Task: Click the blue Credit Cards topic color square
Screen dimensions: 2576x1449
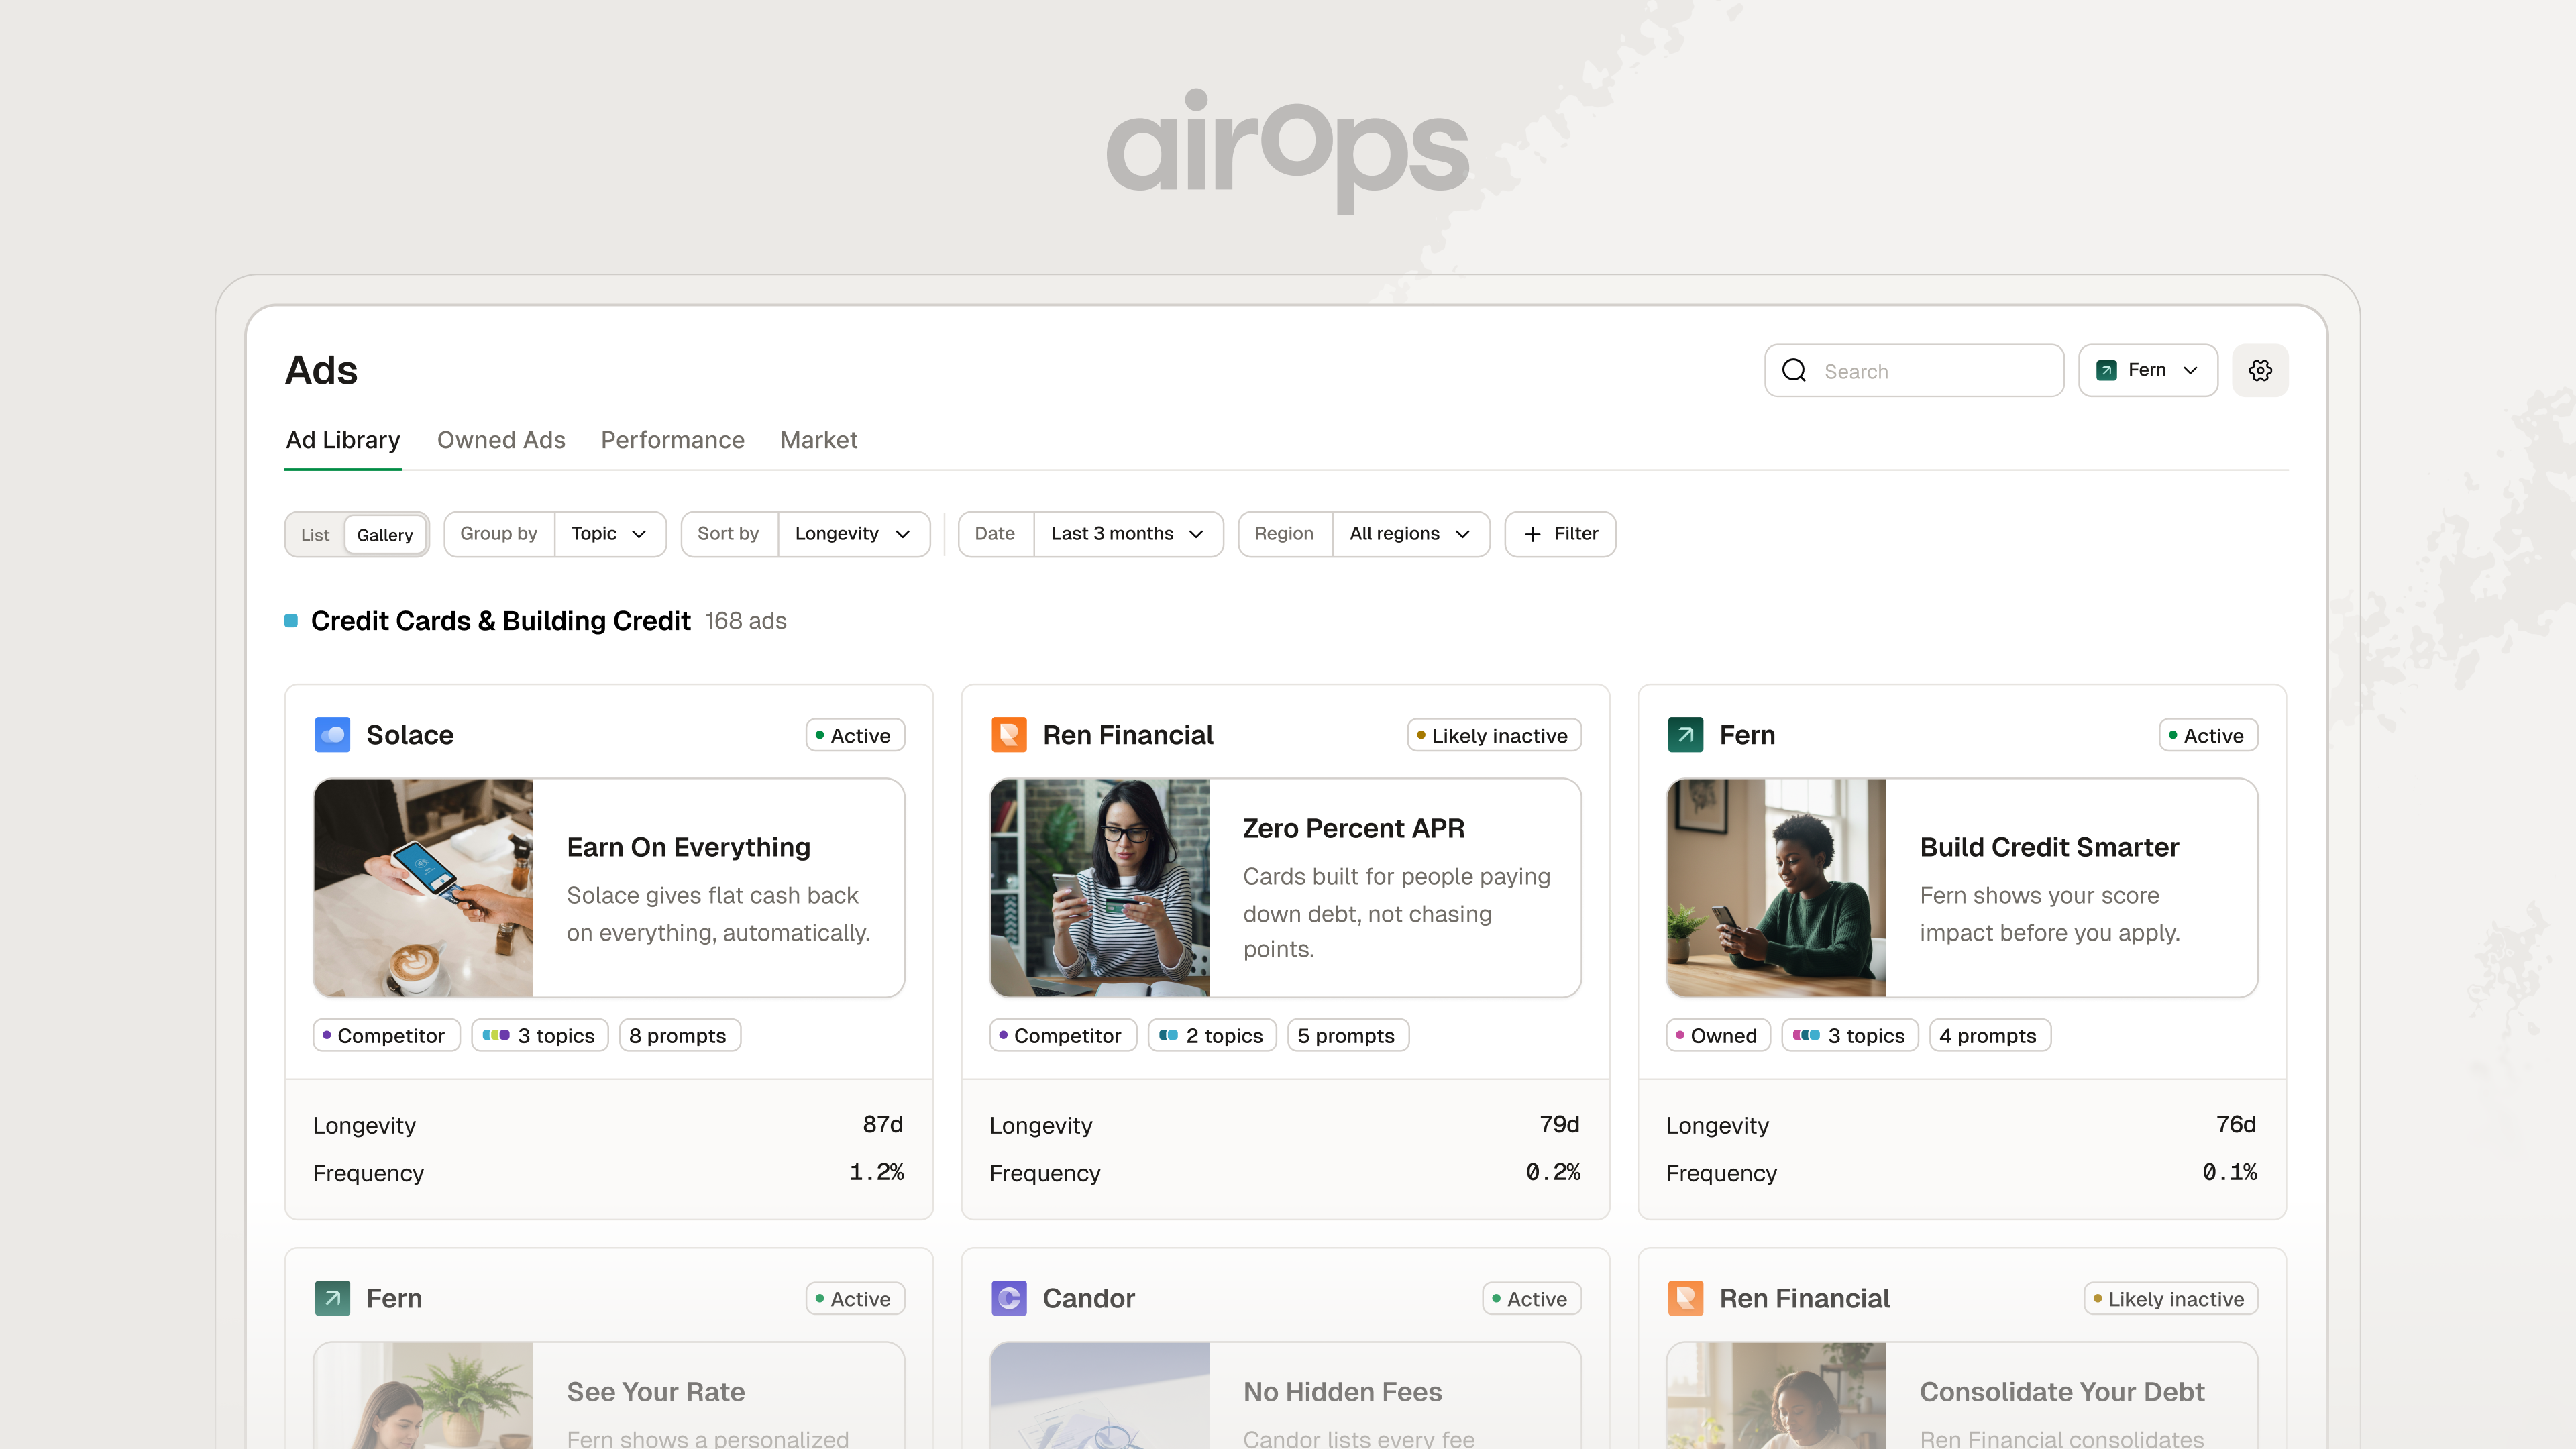Action: 291,621
